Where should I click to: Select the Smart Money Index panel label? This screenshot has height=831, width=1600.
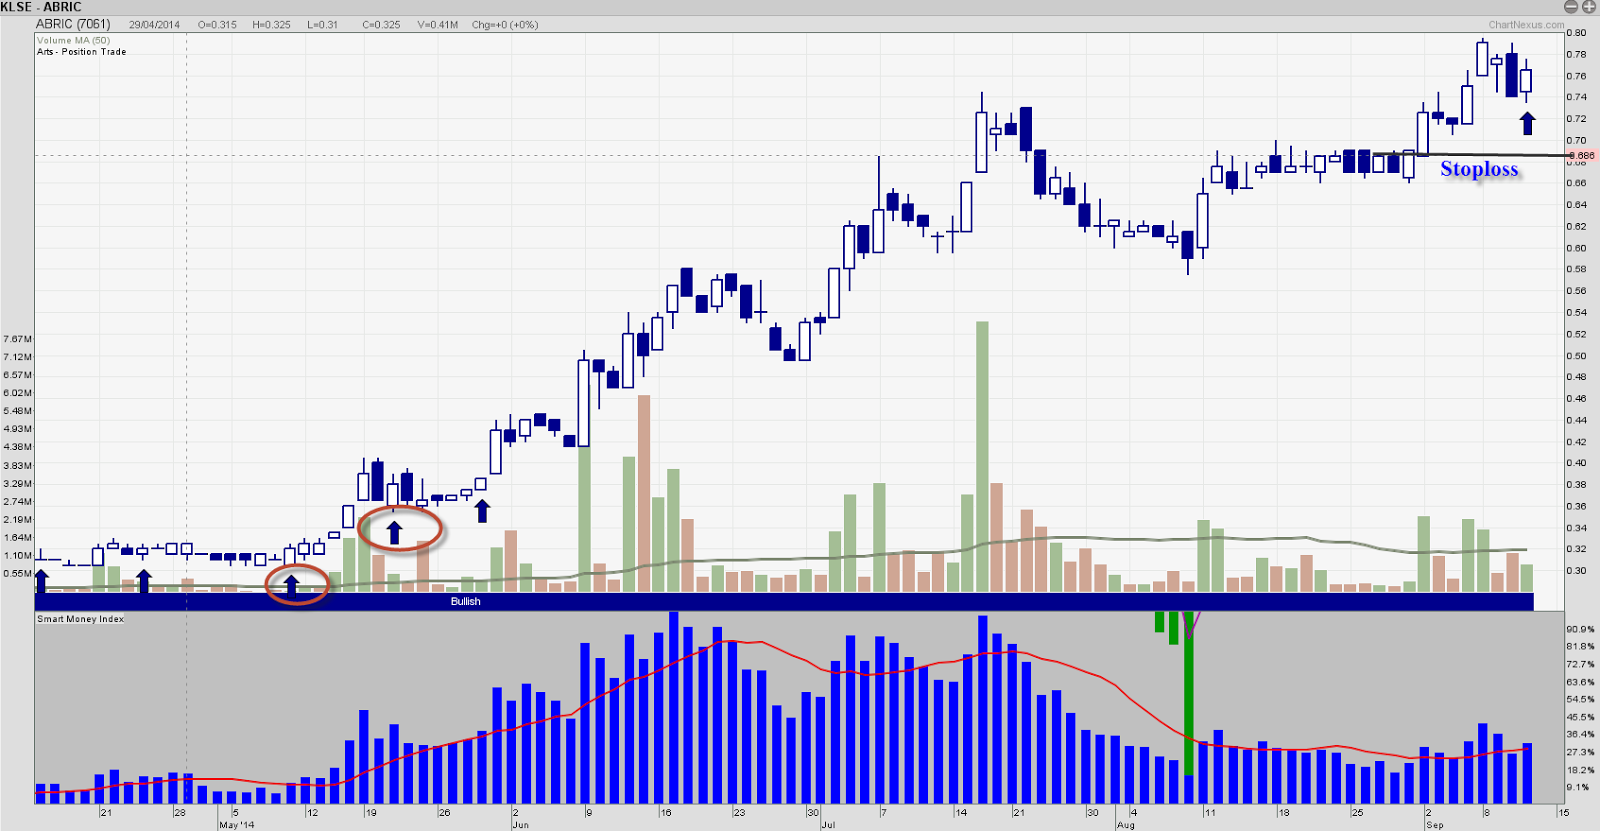[x=81, y=619]
